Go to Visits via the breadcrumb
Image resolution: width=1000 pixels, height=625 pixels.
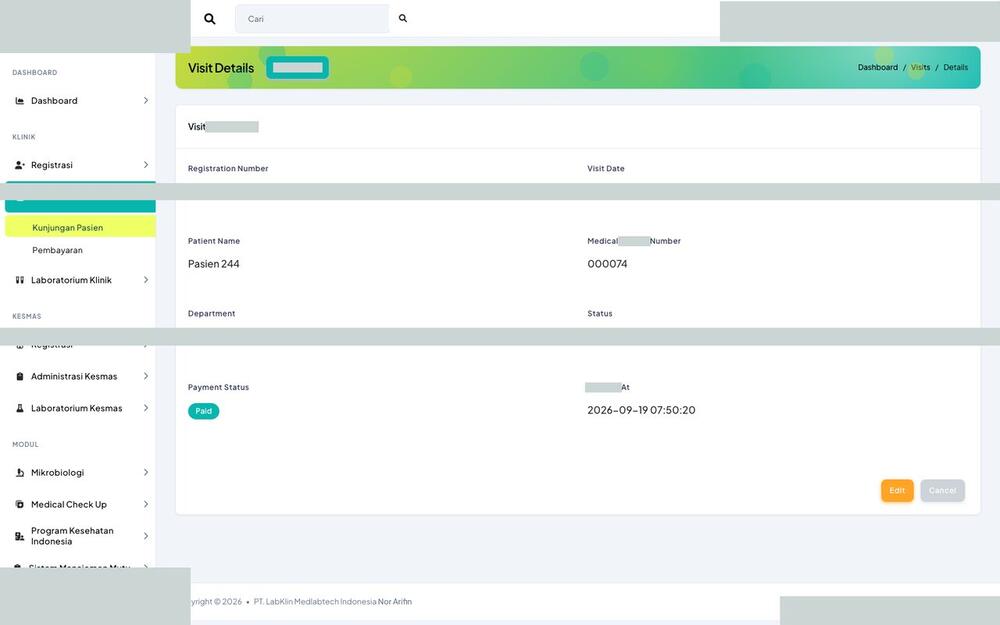(920, 67)
